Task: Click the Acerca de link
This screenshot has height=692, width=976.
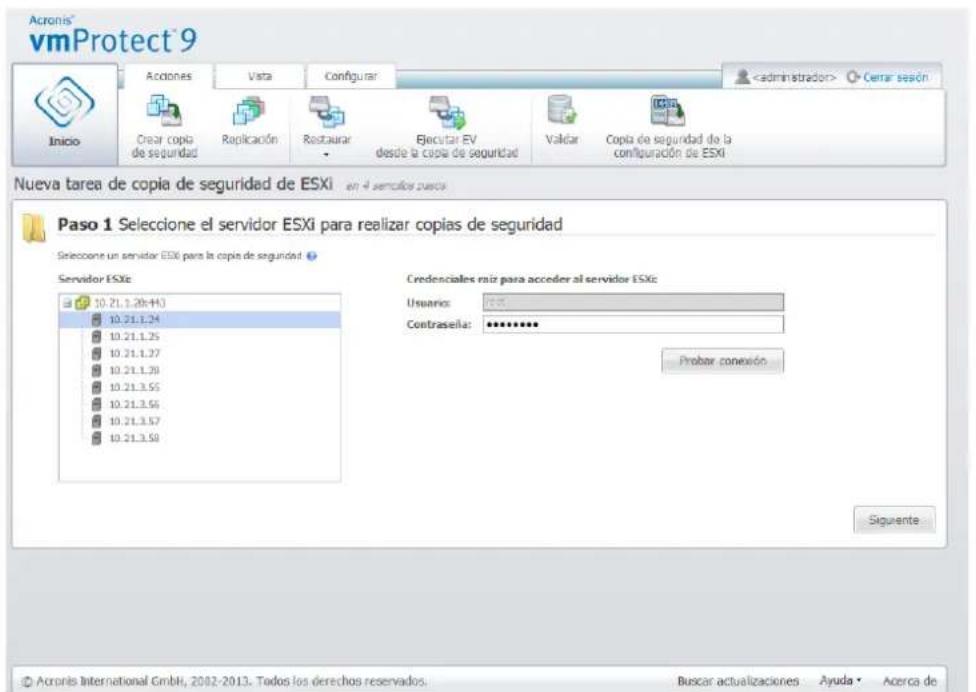Action: point(909,681)
